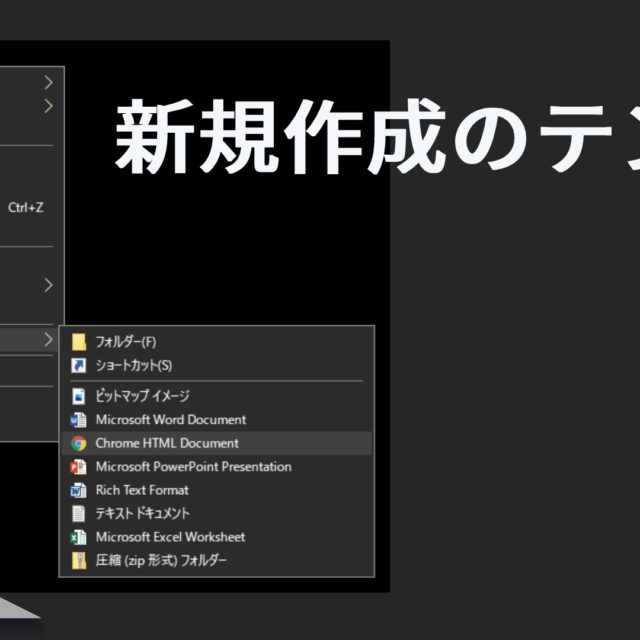640x640 pixels.
Task: Click the Chrome logo icon
Action: pos(79,443)
